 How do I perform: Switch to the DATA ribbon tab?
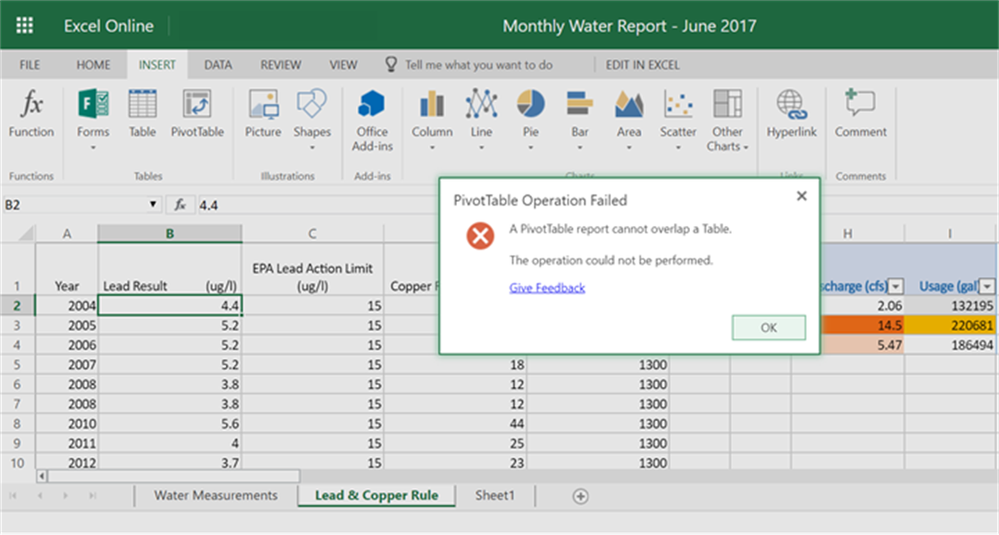(217, 65)
